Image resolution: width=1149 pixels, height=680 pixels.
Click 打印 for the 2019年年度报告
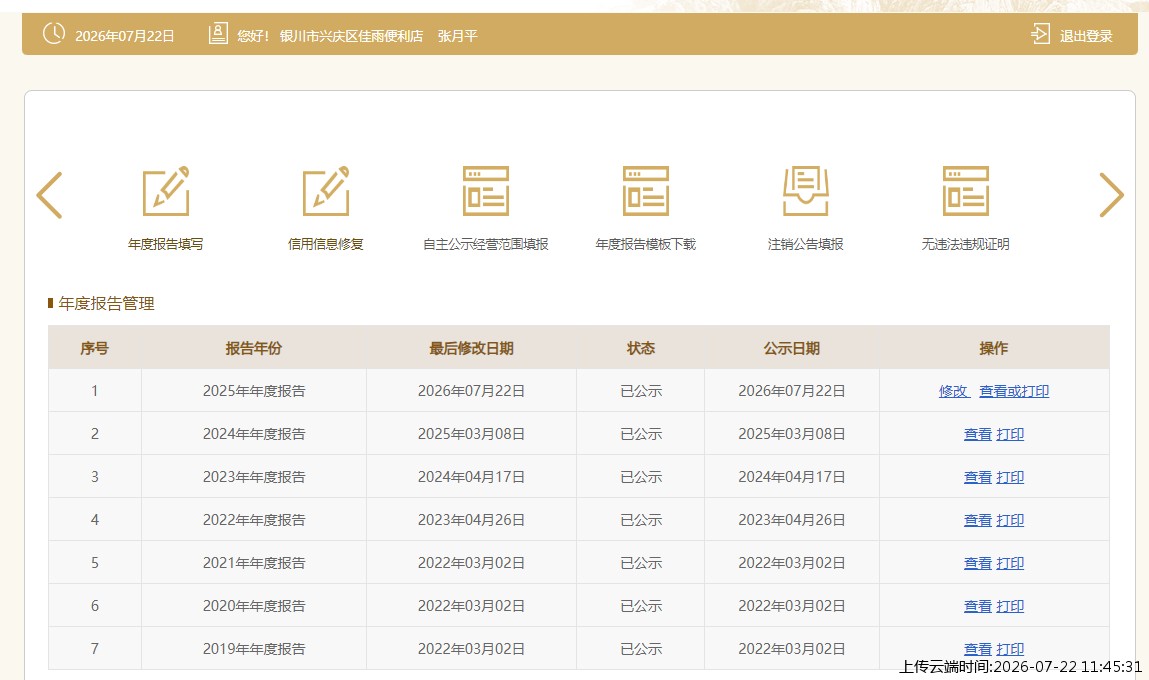pyautogui.click(x=1010, y=649)
